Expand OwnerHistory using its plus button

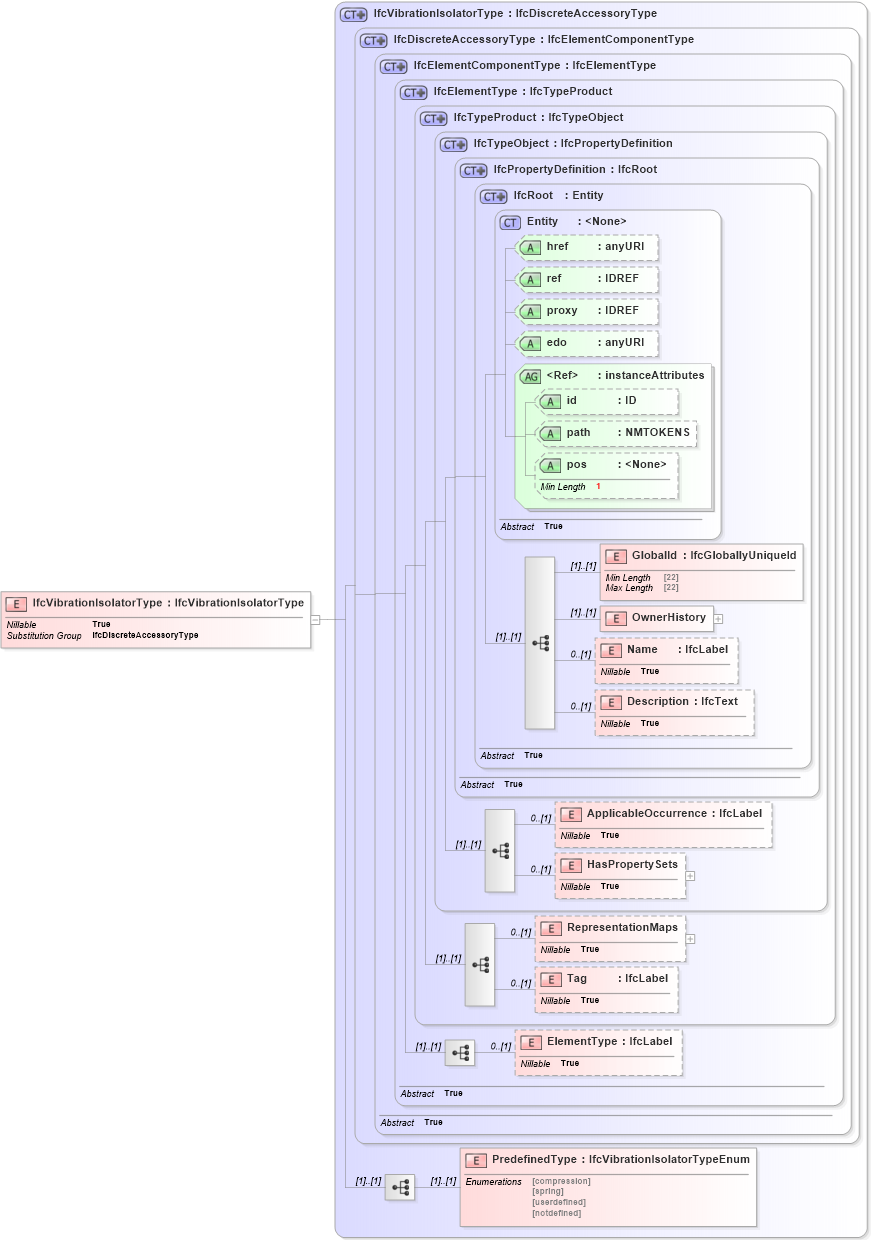coord(718,618)
